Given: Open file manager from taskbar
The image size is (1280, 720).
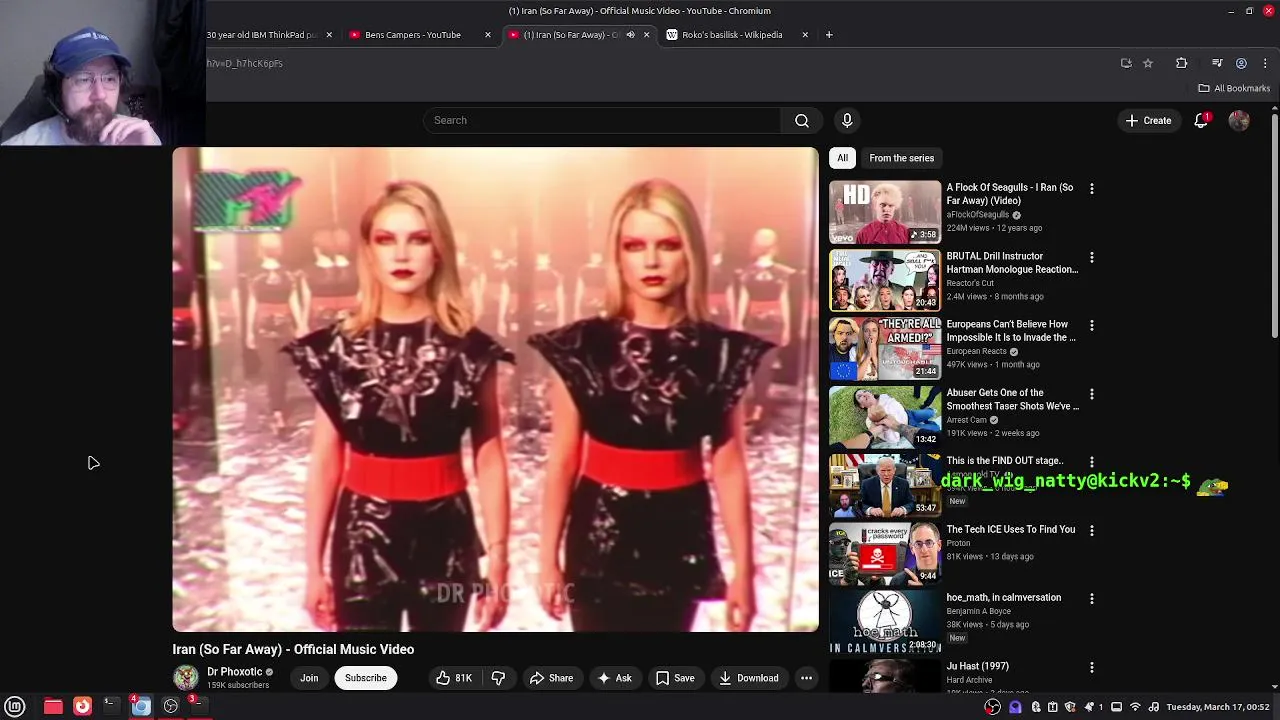Looking at the screenshot, I should [x=53, y=706].
